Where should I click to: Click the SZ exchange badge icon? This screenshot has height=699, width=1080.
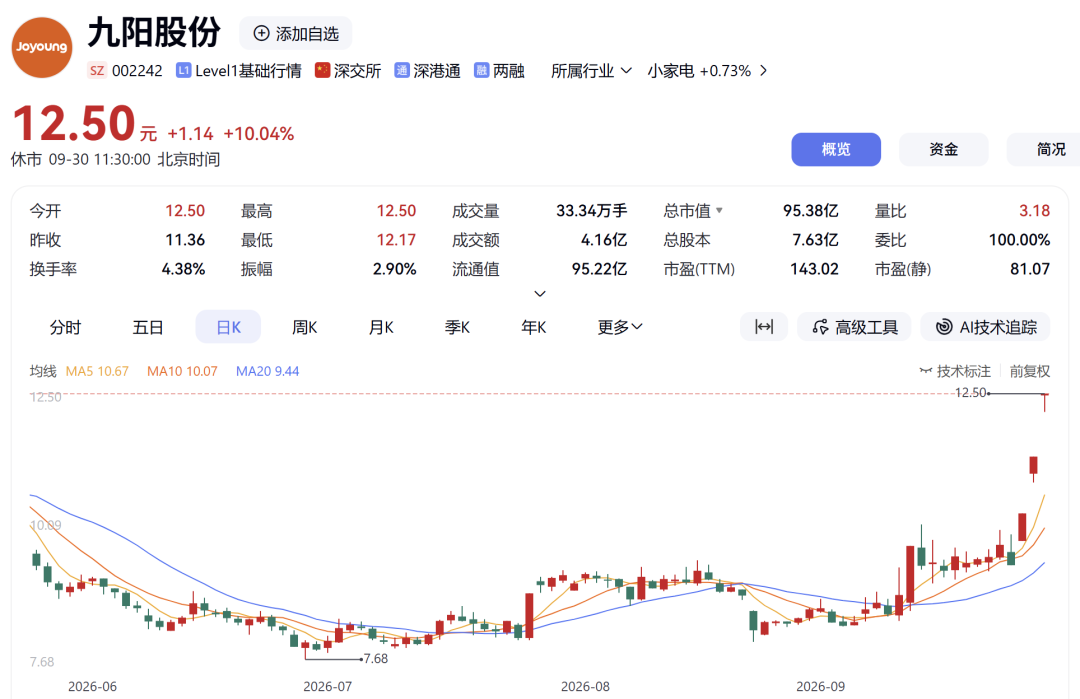coord(97,70)
